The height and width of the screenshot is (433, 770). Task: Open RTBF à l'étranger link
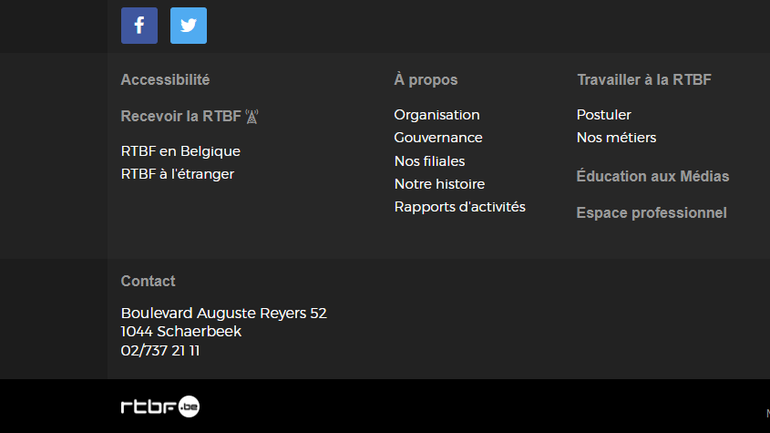pyautogui.click(x=177, y=174)
